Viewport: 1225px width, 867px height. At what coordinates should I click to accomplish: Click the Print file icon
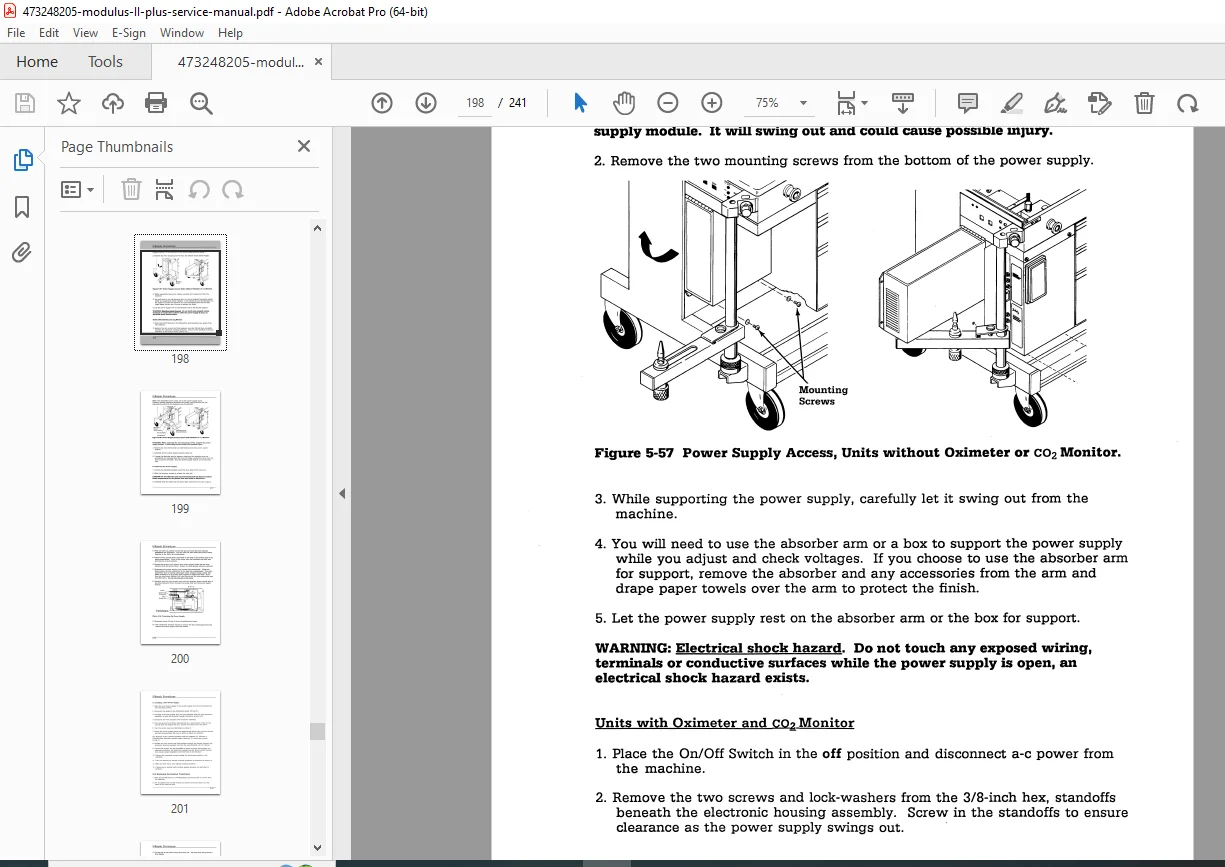coord(156,103)
